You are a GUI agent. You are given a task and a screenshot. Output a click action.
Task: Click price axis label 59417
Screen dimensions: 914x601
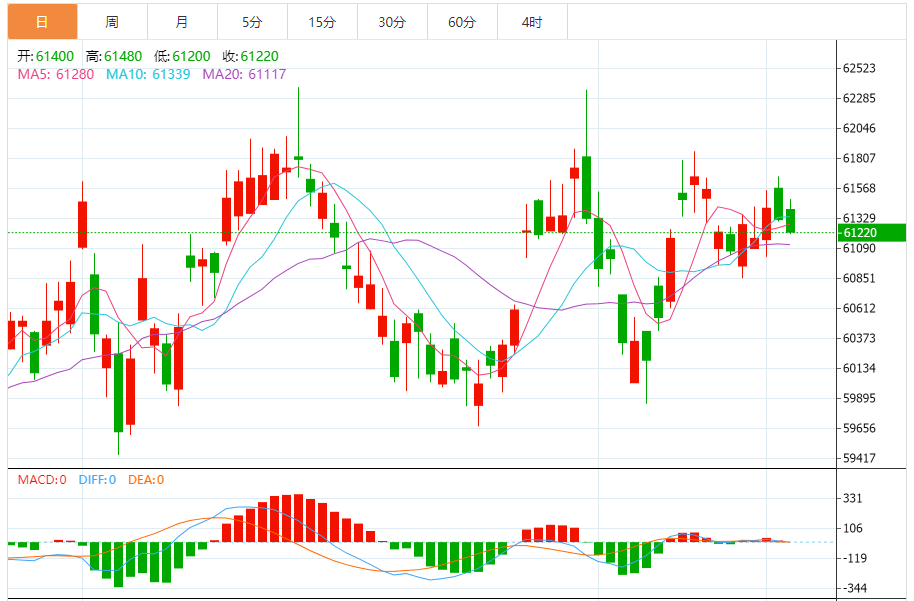click(859, 458)
